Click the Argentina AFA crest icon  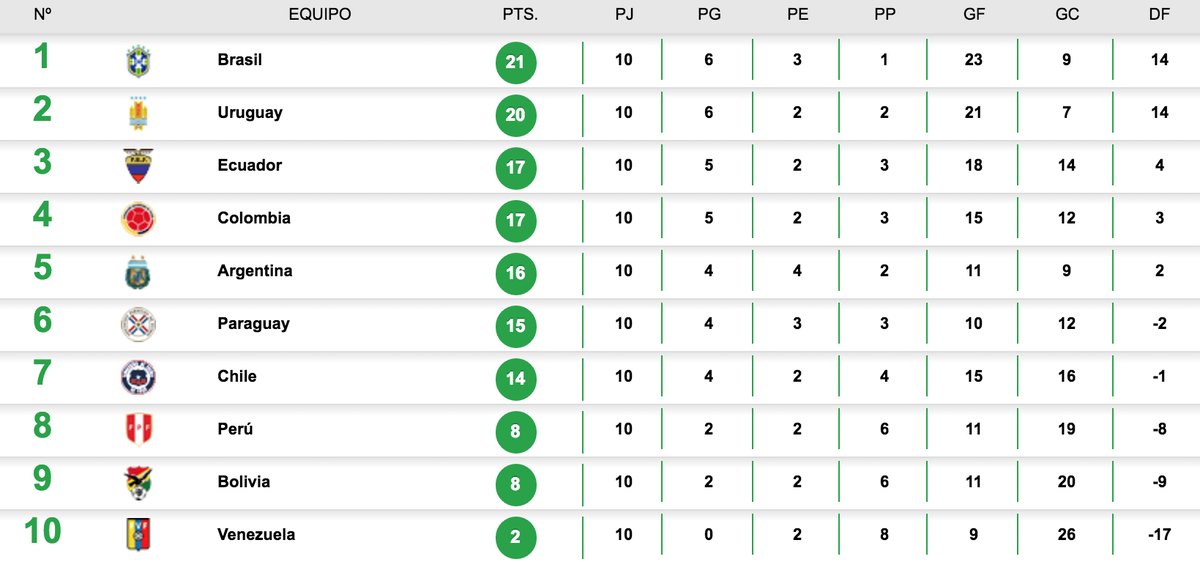pos(138,272)
